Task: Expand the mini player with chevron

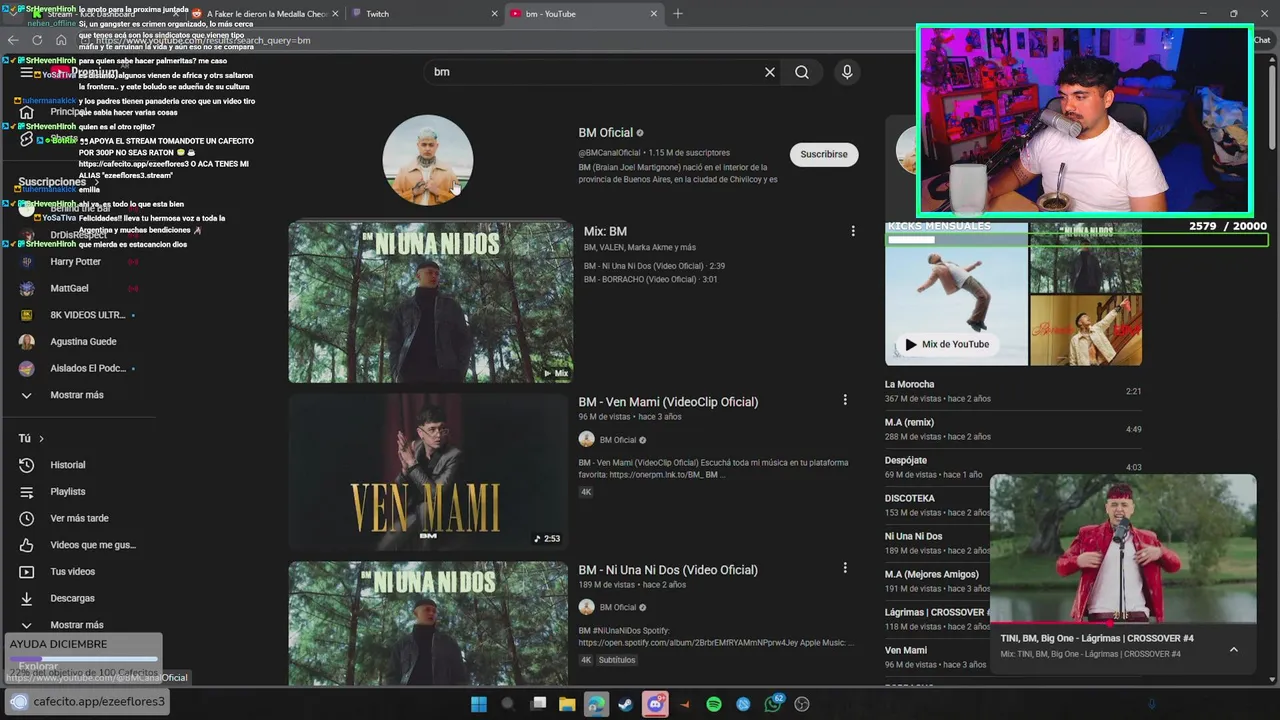Action: [1234, 649]
